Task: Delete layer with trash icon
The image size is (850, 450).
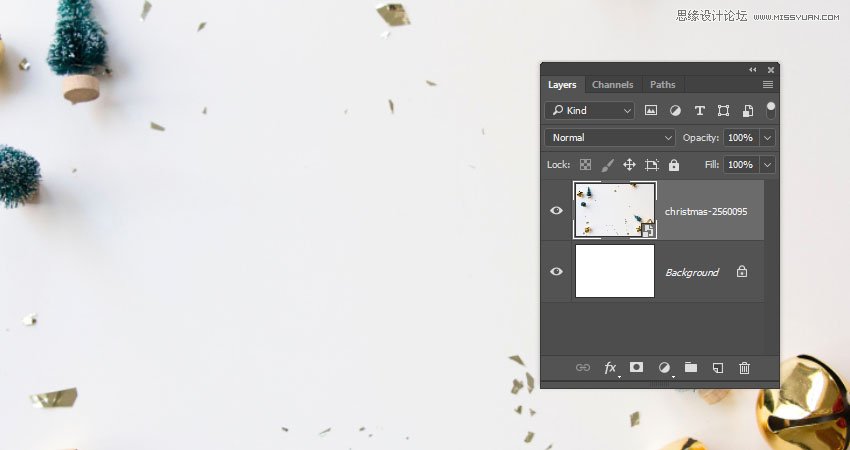Action: tap(744, 368)
